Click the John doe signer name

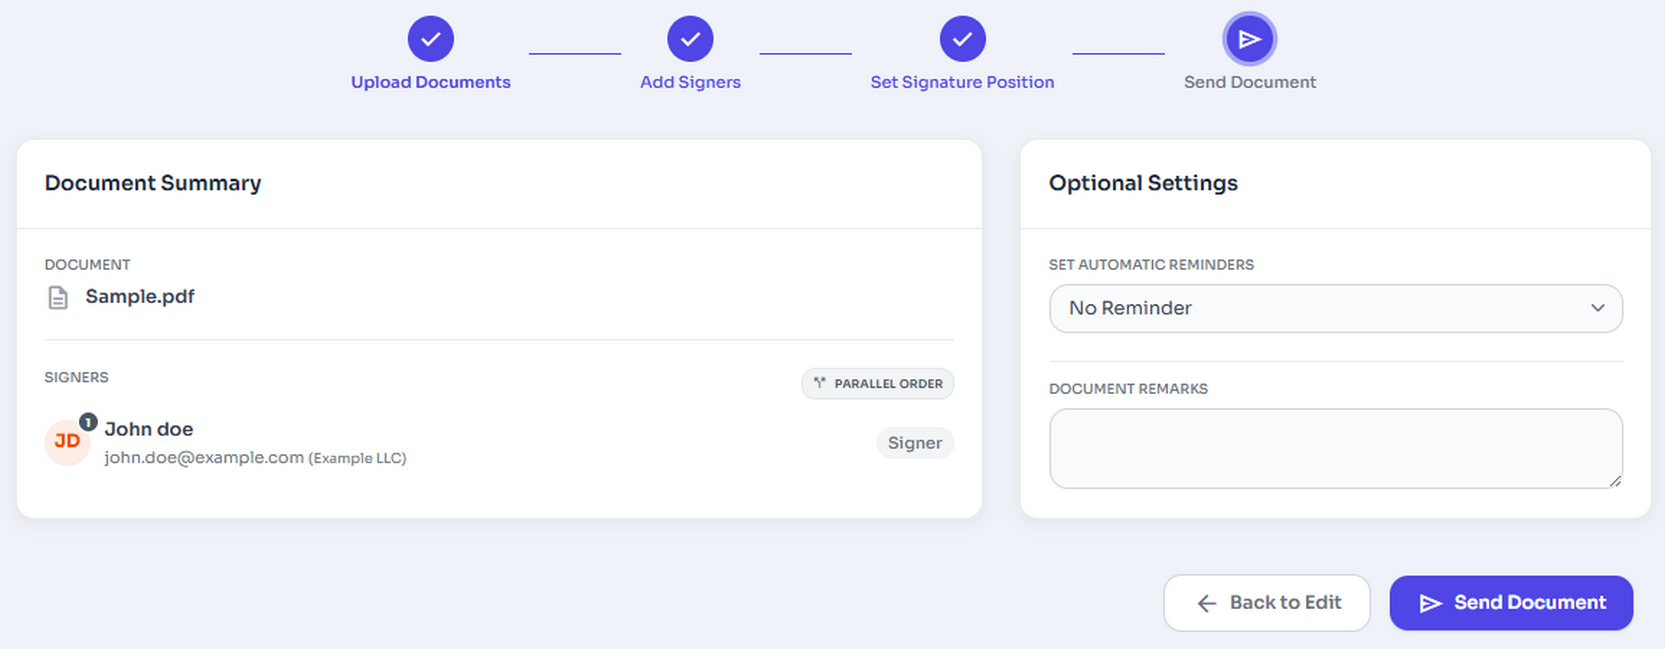(149, 429)
